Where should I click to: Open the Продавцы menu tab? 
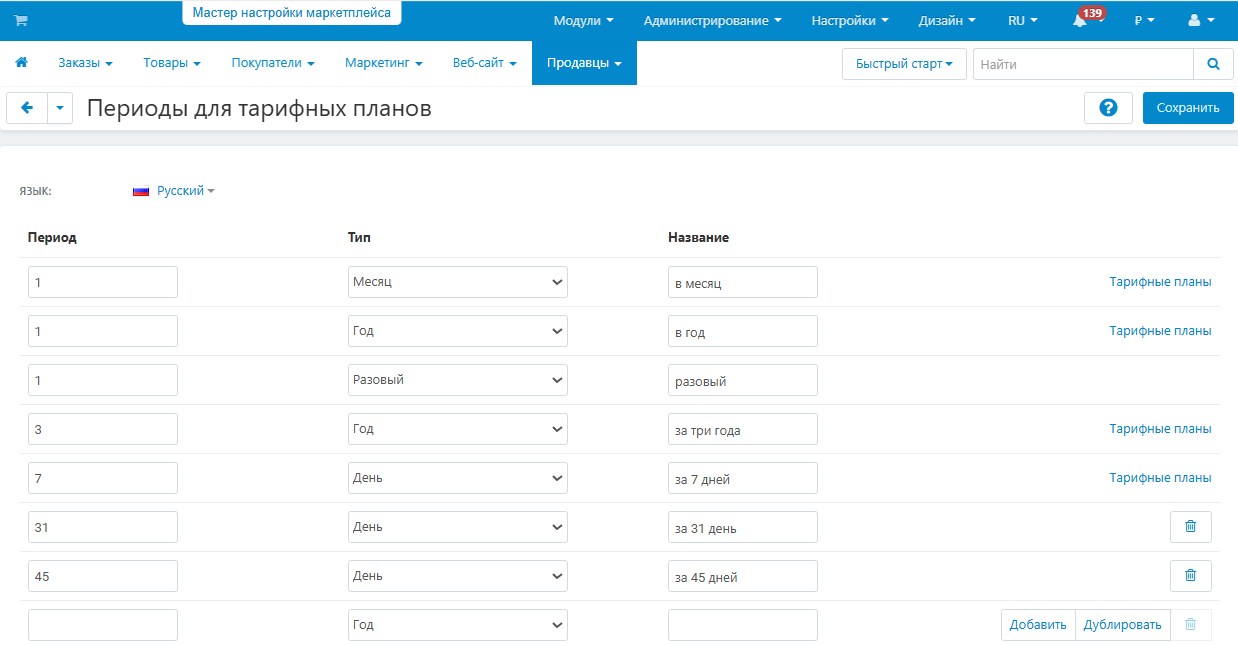tap(584, 63)
